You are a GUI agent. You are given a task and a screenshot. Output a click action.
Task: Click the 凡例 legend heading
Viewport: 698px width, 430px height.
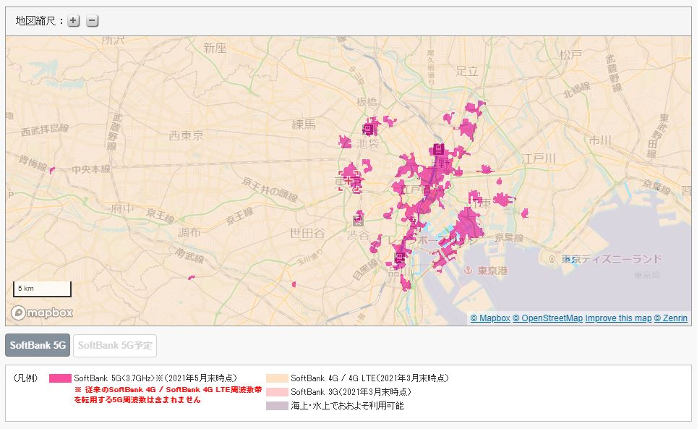26,378
